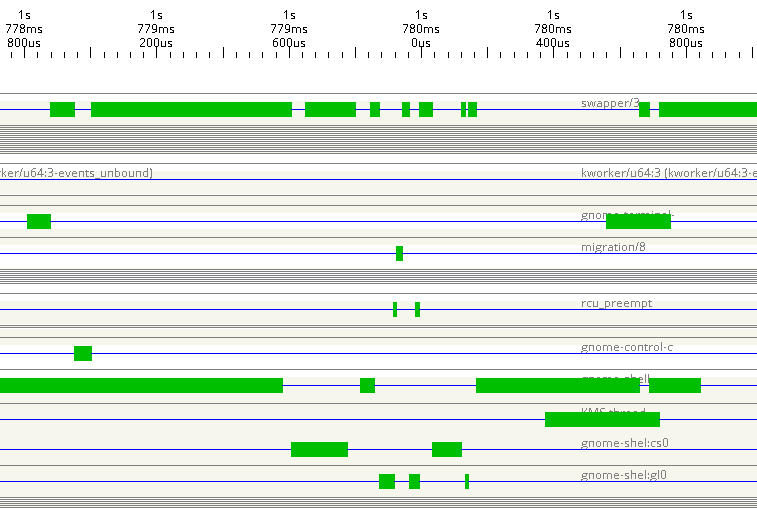Click the leftmost gnome-terminal slice

point(39,221)
